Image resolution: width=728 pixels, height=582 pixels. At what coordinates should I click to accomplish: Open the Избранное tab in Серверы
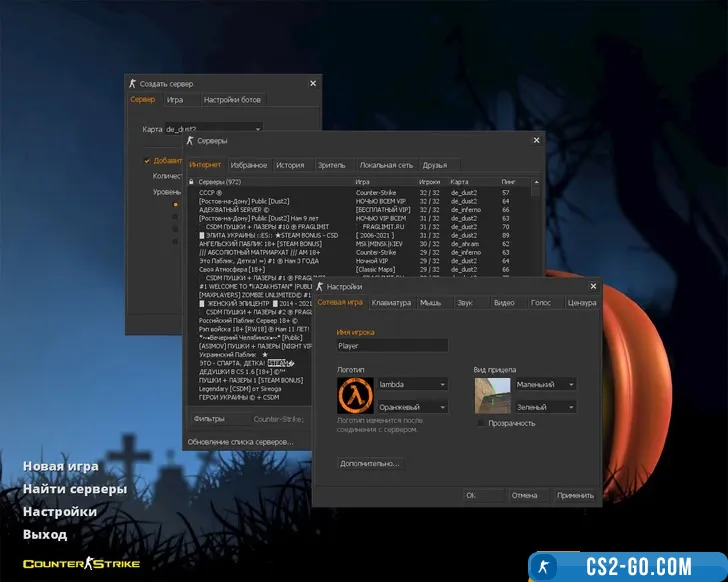[x=249, y=165]
